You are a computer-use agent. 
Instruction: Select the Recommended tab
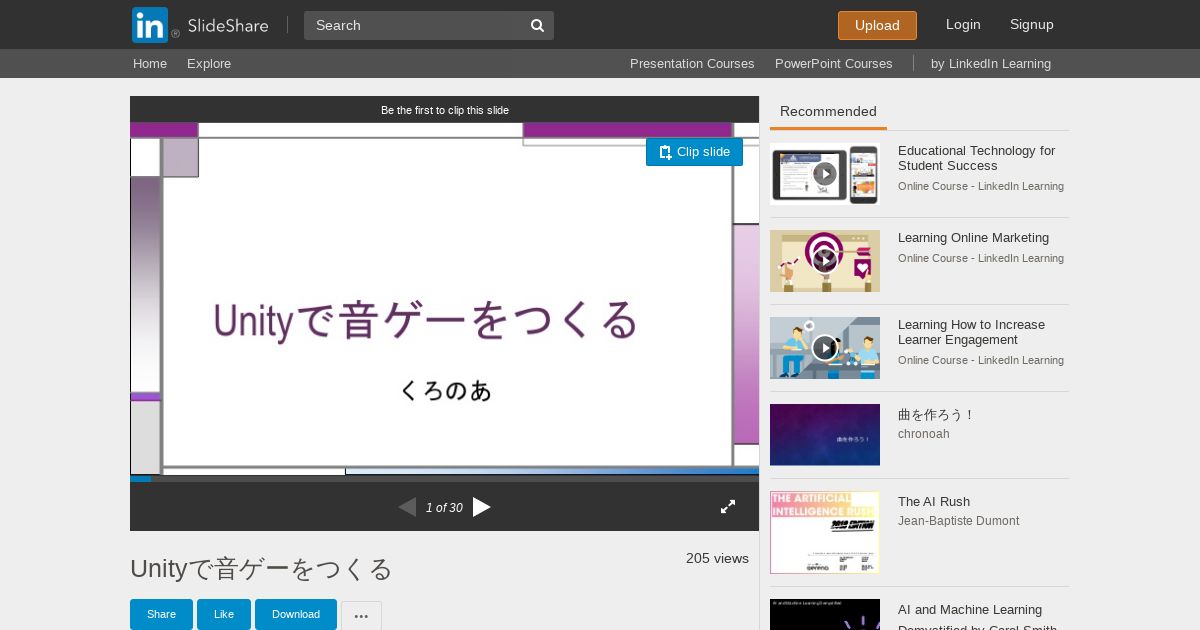click(x=828, y=112)
